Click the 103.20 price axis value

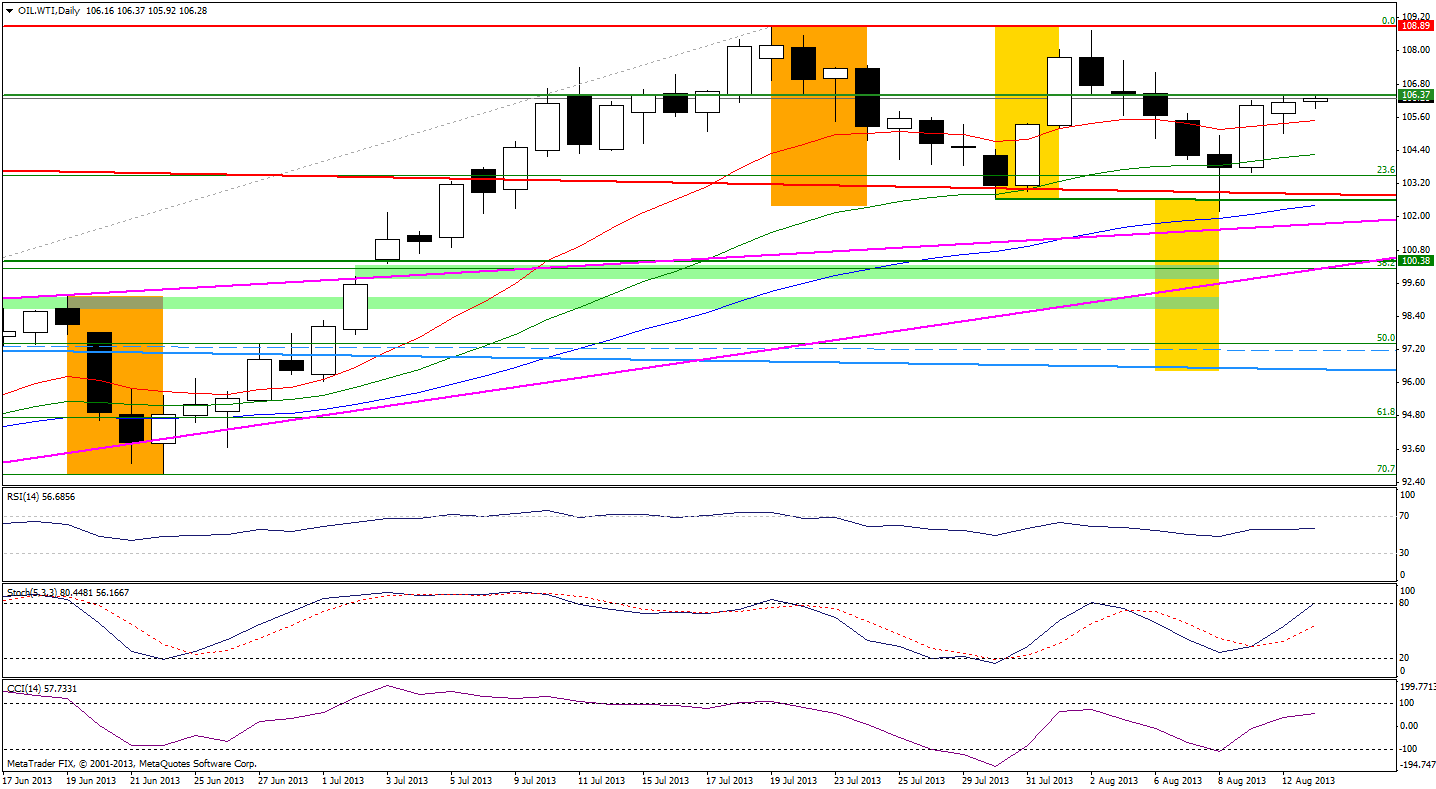(x=1415, y=183)
